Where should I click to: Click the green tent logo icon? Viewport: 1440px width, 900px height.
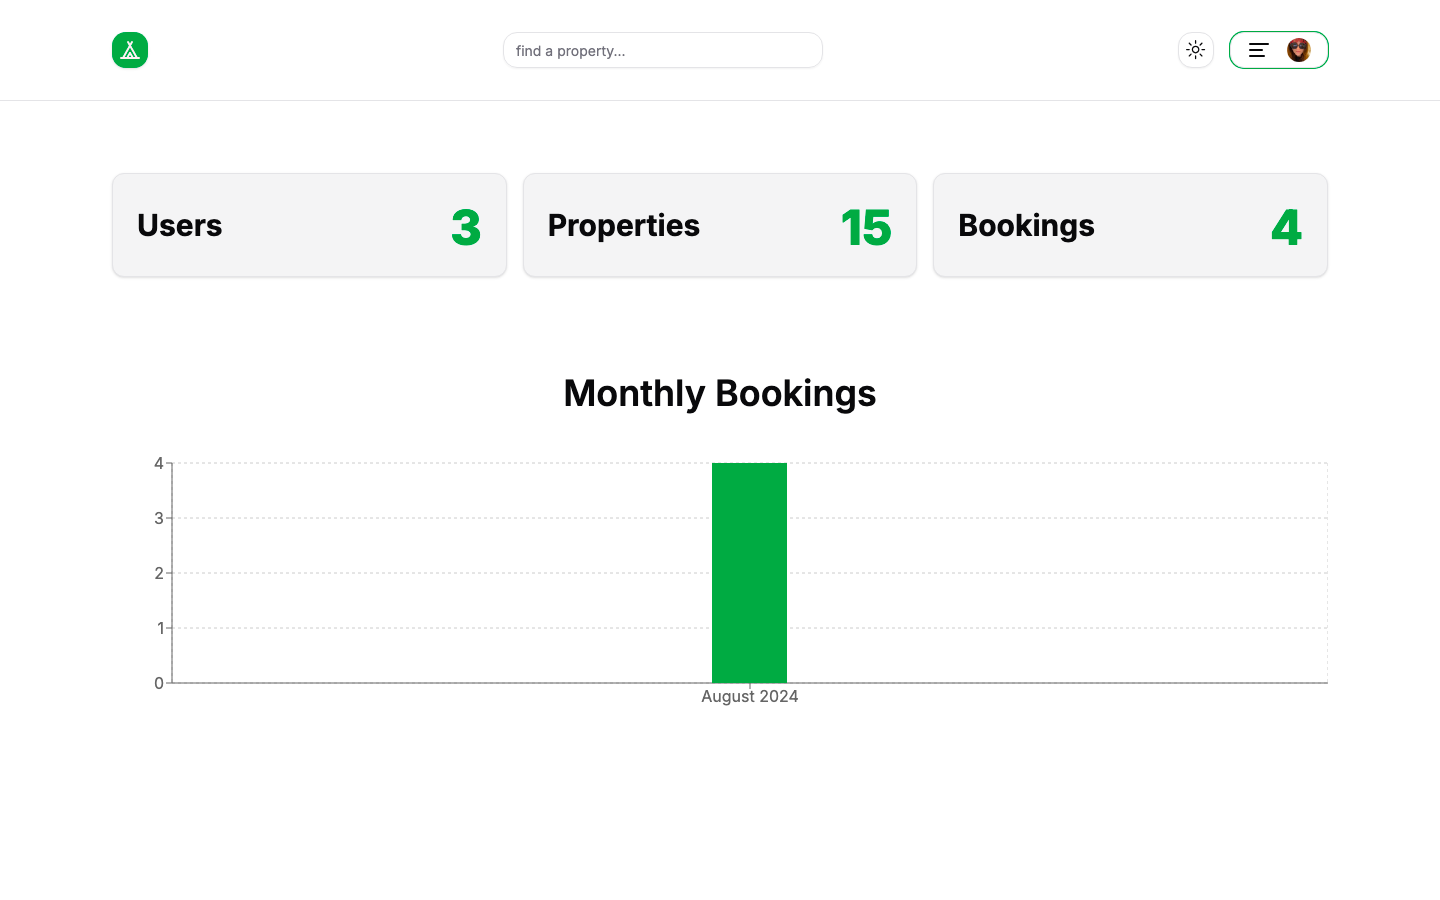(130, 50)
